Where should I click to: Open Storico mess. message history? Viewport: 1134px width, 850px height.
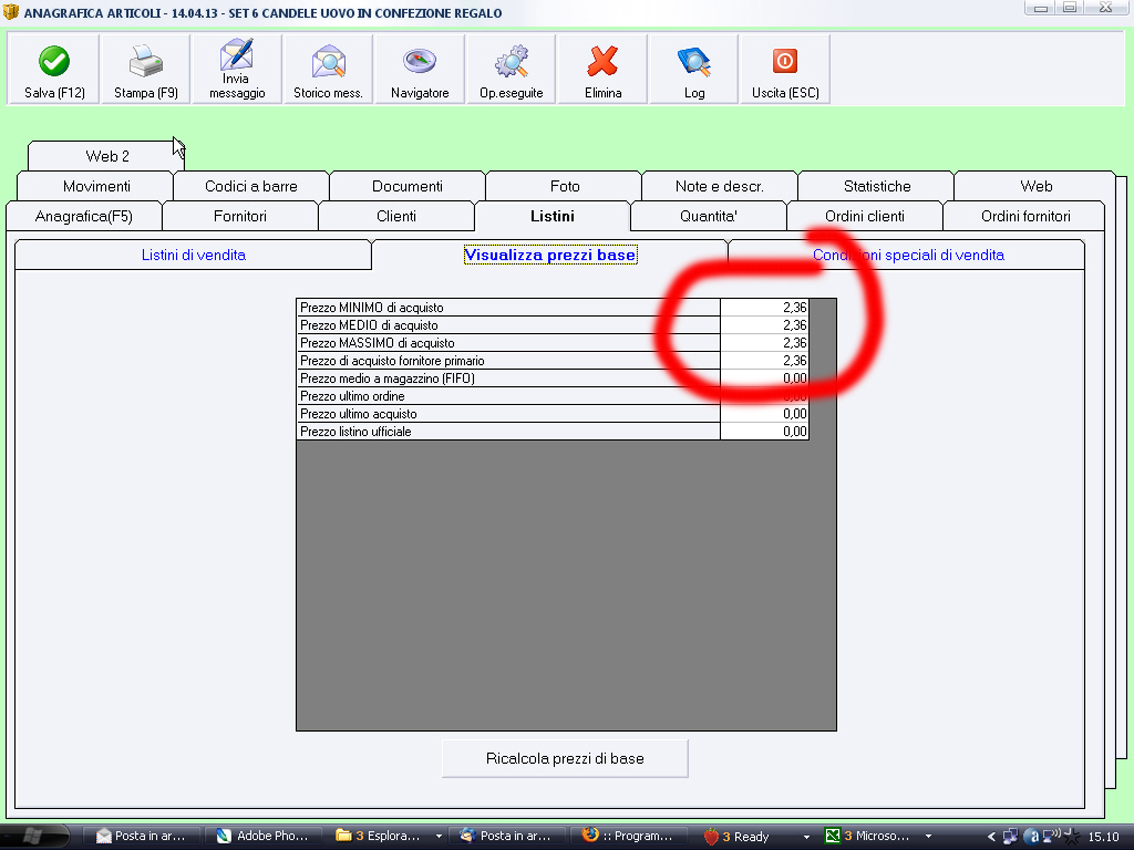tap(328, 69)
